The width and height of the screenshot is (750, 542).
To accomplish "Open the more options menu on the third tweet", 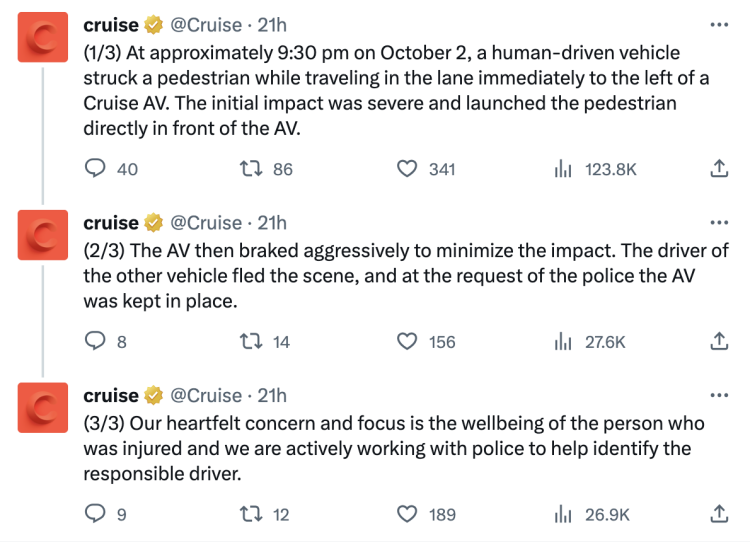I will click(x=718, y=395).
